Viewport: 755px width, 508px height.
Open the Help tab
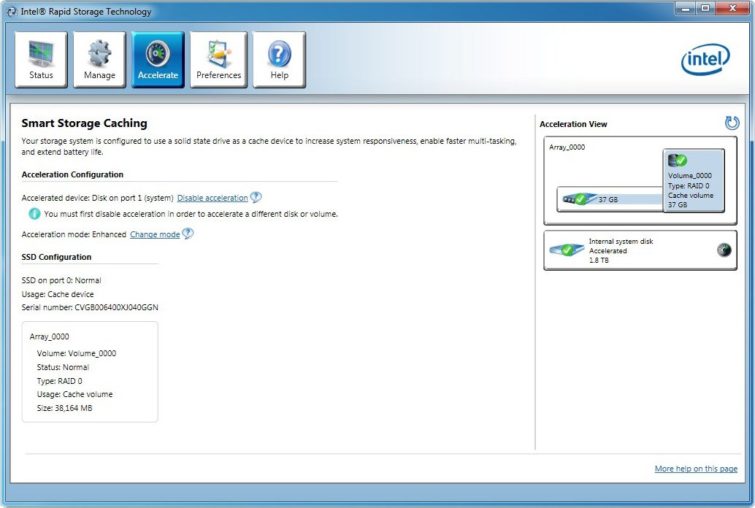click(x=279, y=60)
